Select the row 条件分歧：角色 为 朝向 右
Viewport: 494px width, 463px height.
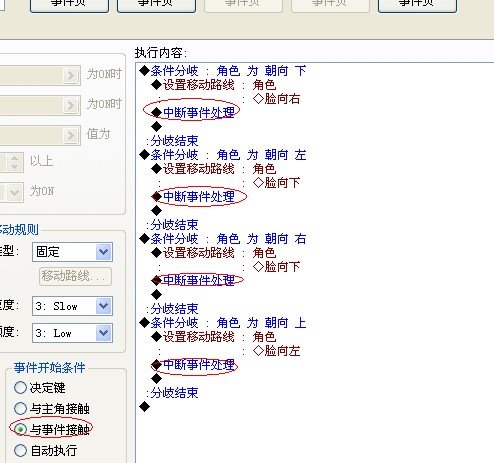point(223,239)
